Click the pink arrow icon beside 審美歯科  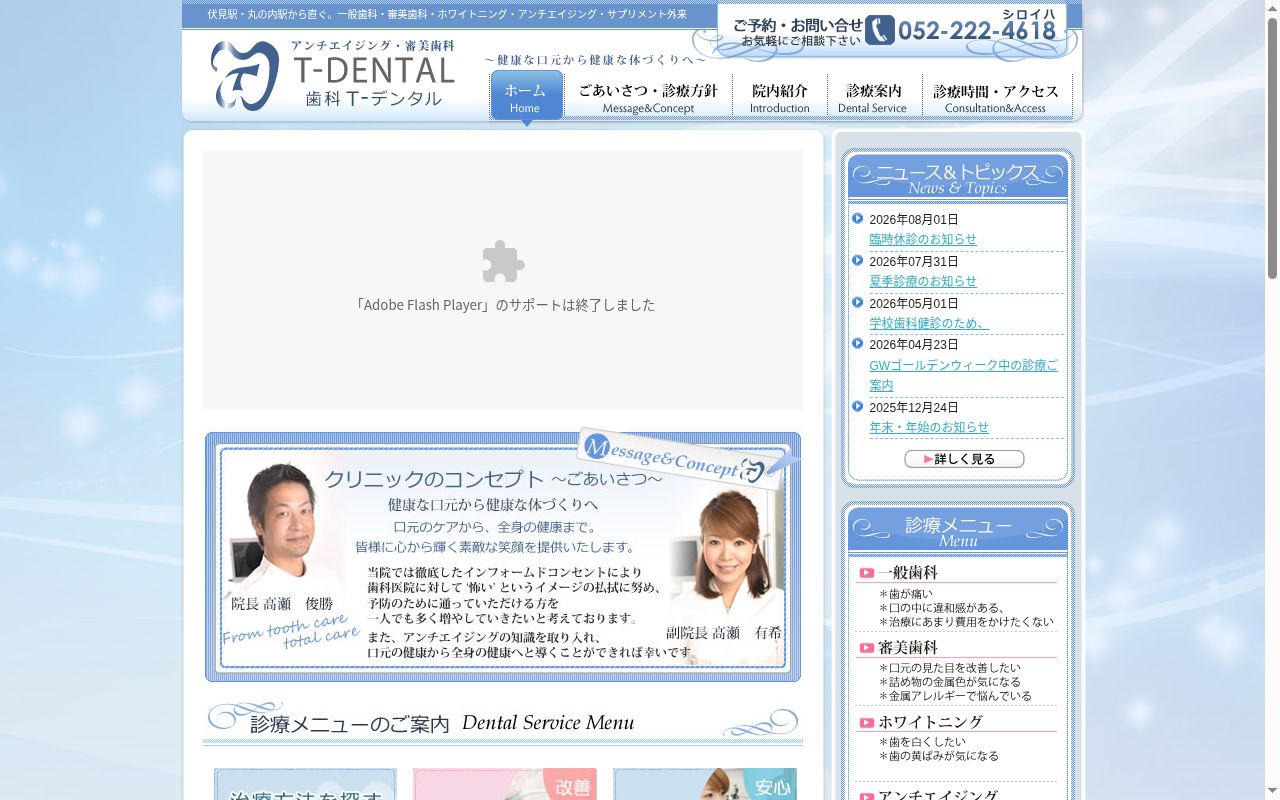pyautogui.click(x=867, y=648)
